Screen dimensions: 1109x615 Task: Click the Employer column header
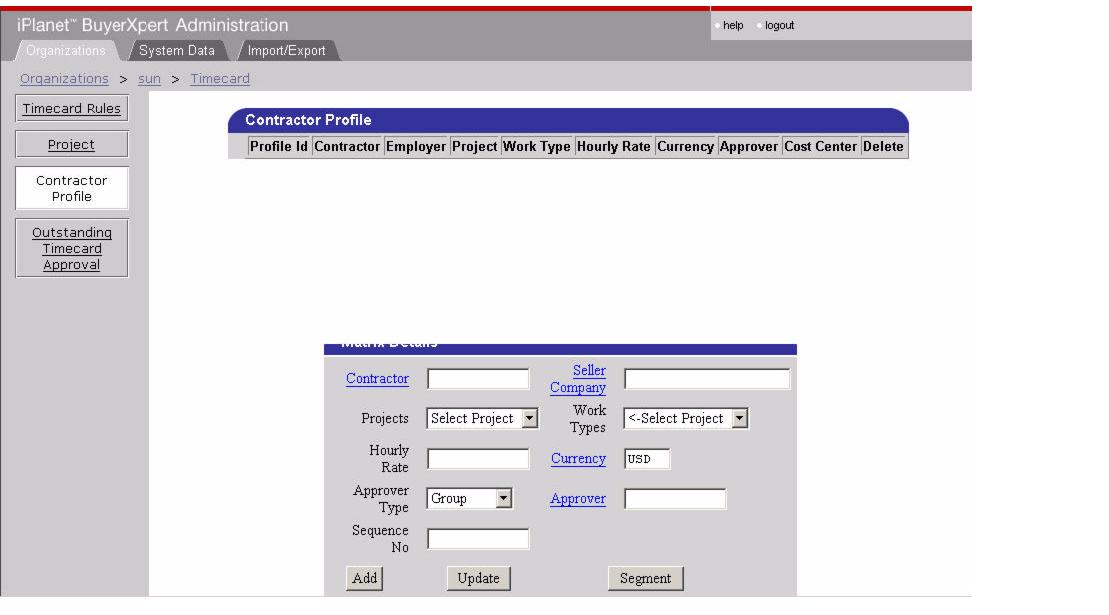coord(416,146)
